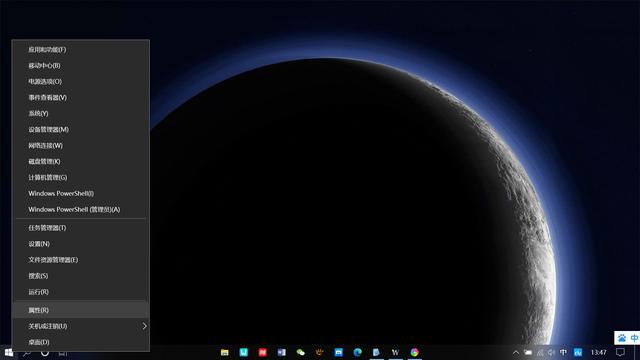Open Task View on the taskbar
This screenshot has width=640, height=360.
(63, 352)
